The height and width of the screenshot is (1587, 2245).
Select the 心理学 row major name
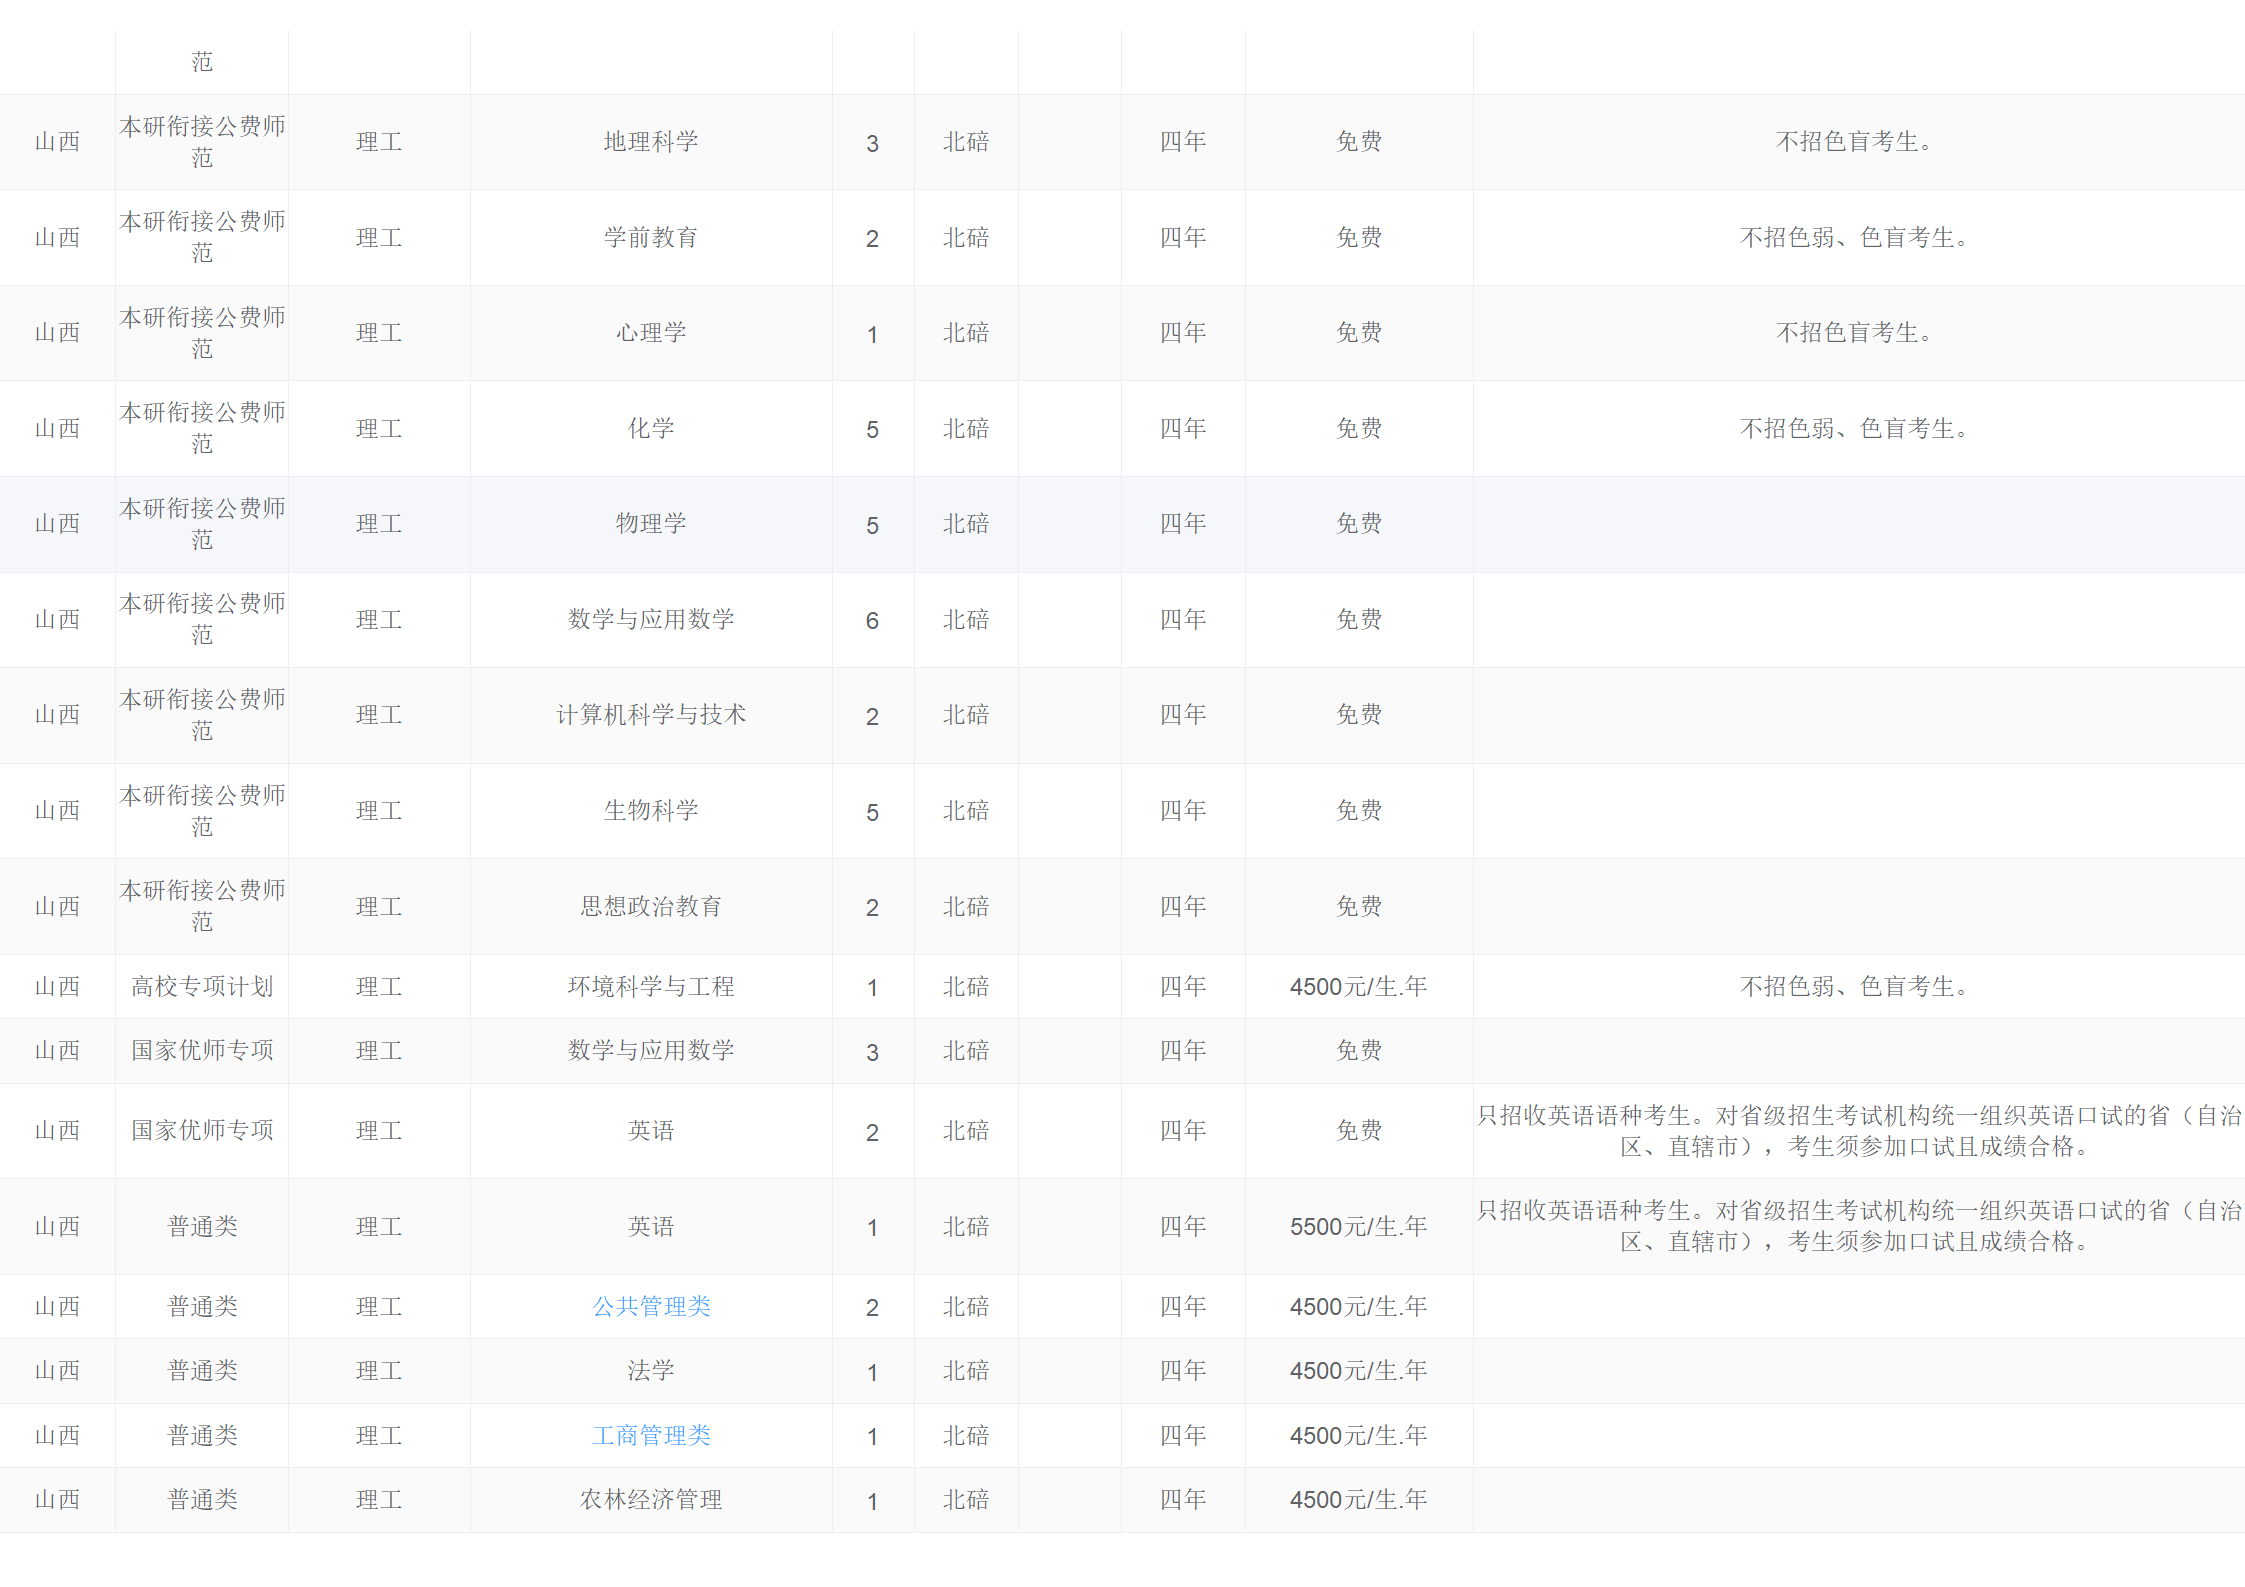[651, 333]
